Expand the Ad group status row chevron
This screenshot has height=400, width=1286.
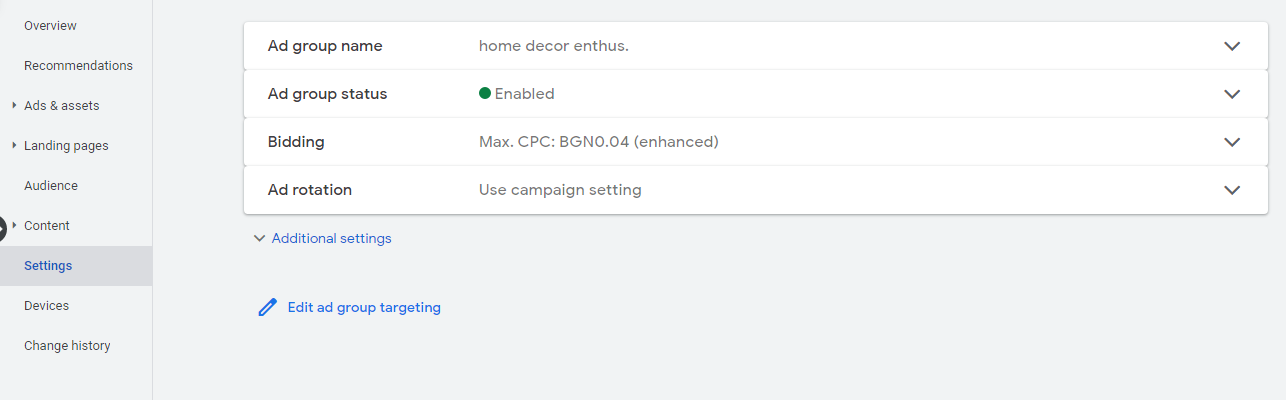coord(1232,94)
